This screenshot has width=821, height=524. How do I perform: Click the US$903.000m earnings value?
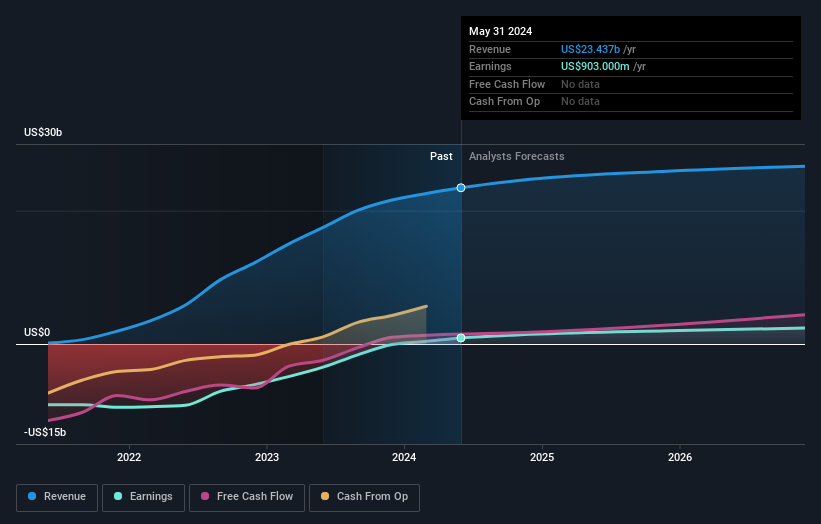pyautogui.click(x=595, y=66)
